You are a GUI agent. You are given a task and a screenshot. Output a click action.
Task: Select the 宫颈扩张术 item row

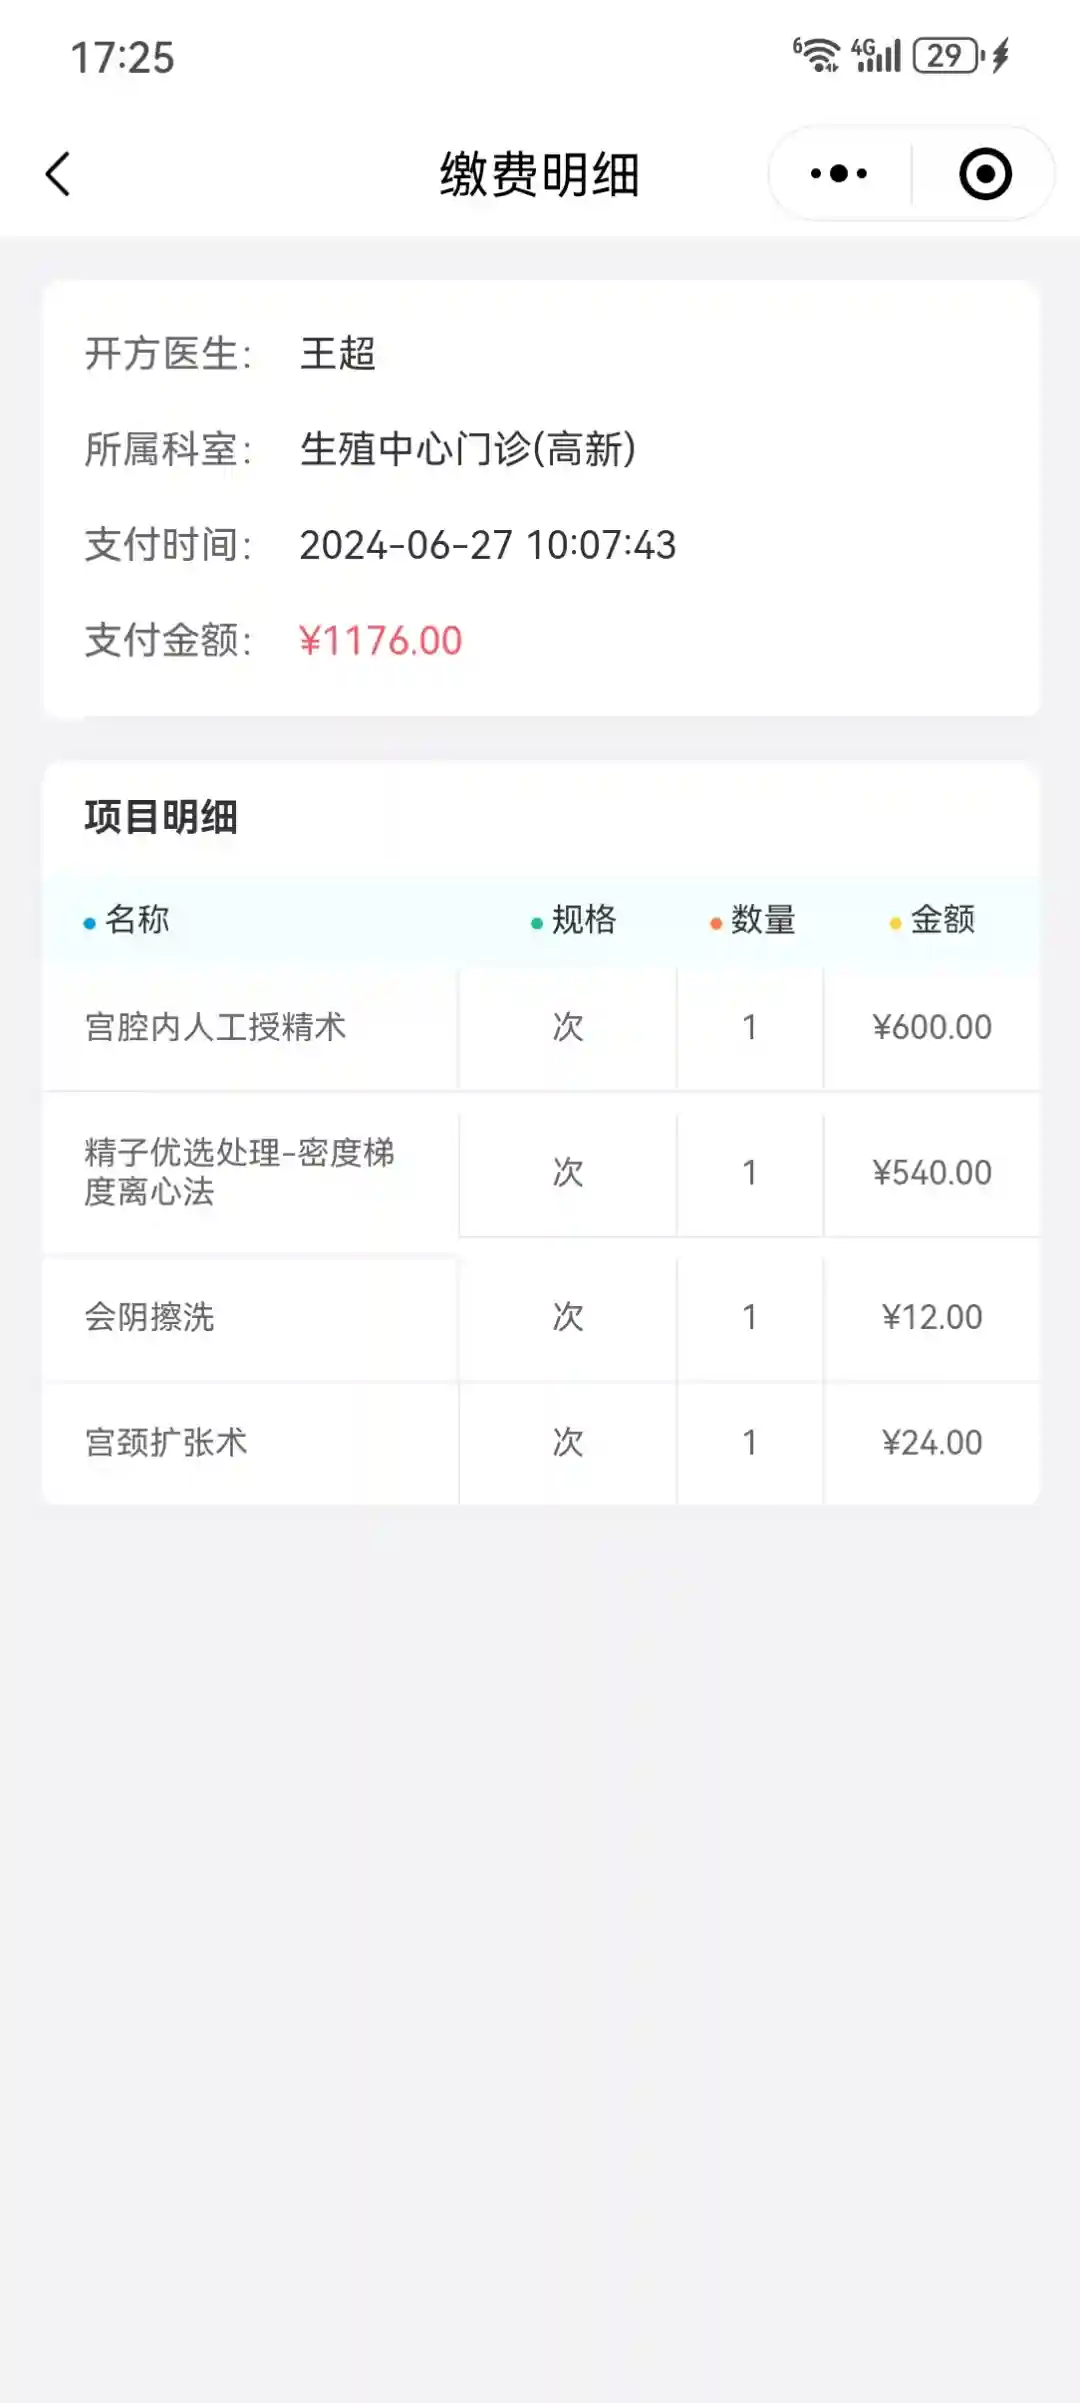pyautogui.click(x=166, y=1442)
